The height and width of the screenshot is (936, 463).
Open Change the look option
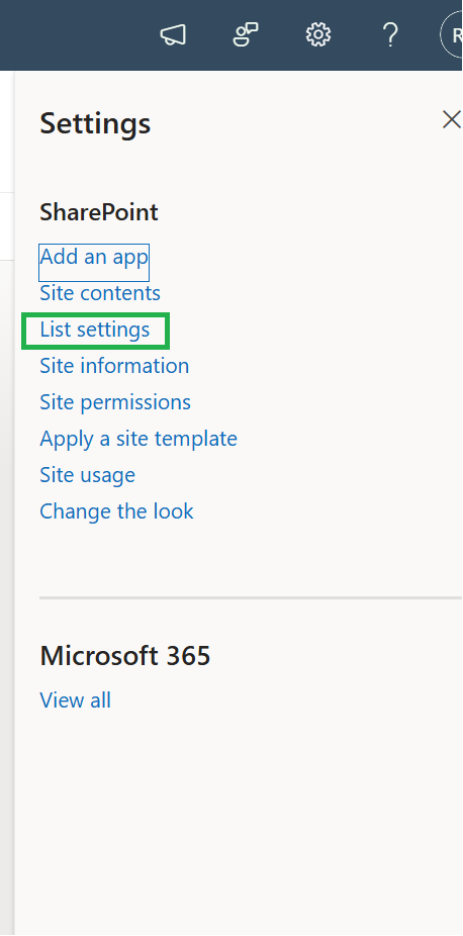pyautogui.click(x=116, y=512)
